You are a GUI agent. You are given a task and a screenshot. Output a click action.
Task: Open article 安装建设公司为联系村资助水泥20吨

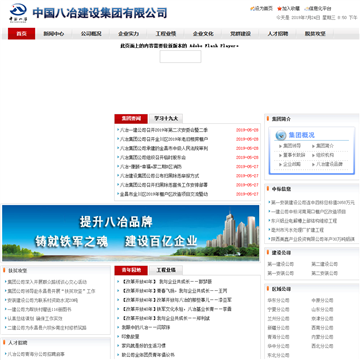click(x=43, y=300)
